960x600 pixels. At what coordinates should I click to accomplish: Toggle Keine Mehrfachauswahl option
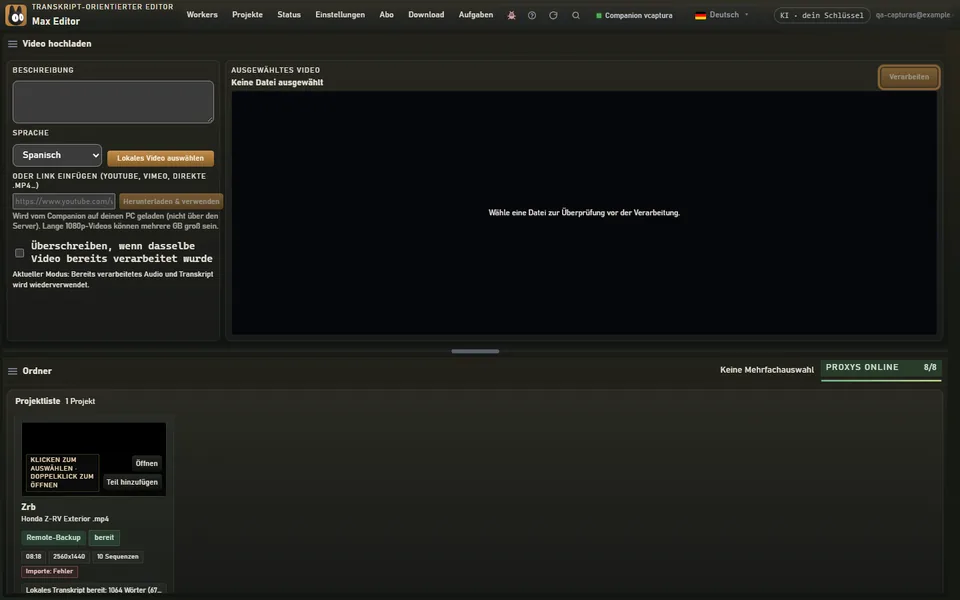tap(767, 370)
